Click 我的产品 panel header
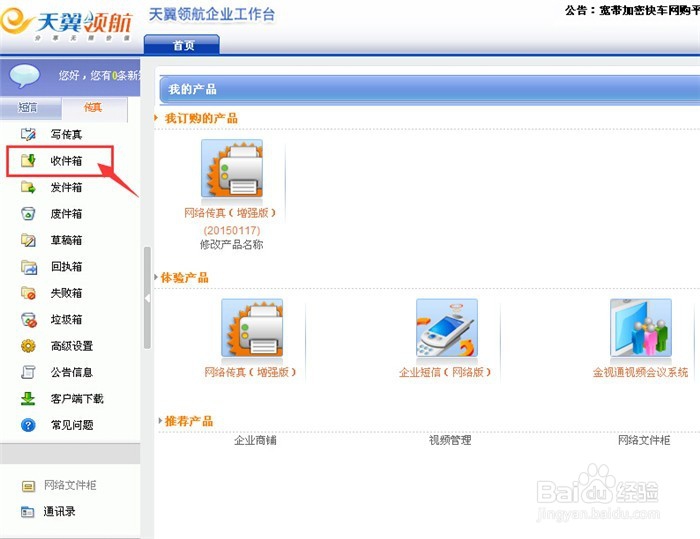The image size is (700, 539). pos(429,89)
